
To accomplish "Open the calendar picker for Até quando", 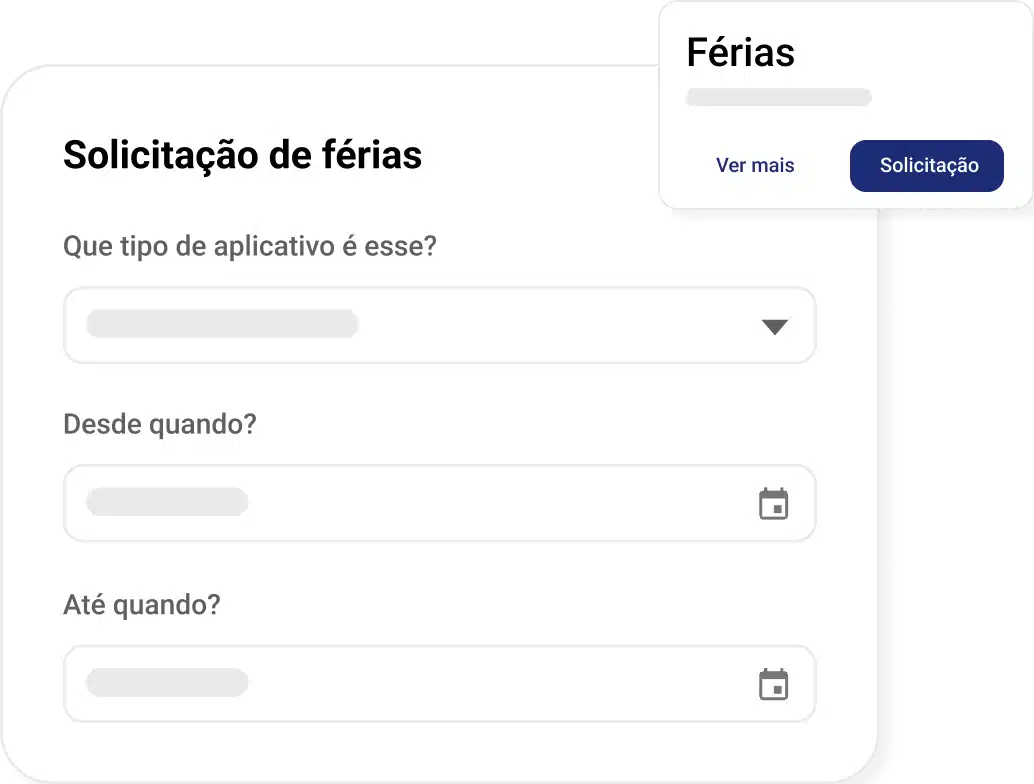I will [773, 685].
